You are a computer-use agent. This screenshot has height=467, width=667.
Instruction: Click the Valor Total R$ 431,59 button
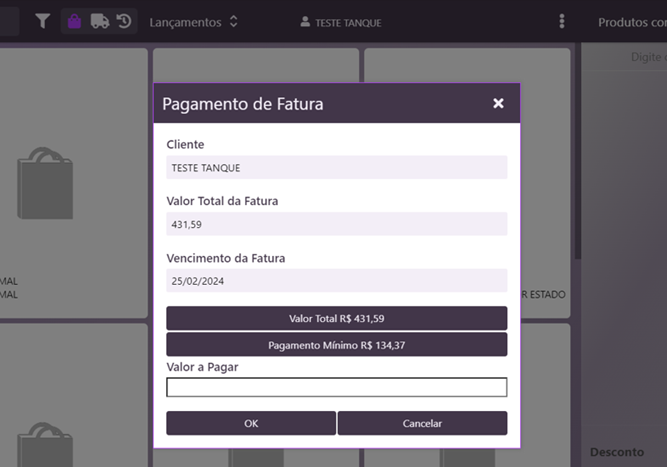336,318
